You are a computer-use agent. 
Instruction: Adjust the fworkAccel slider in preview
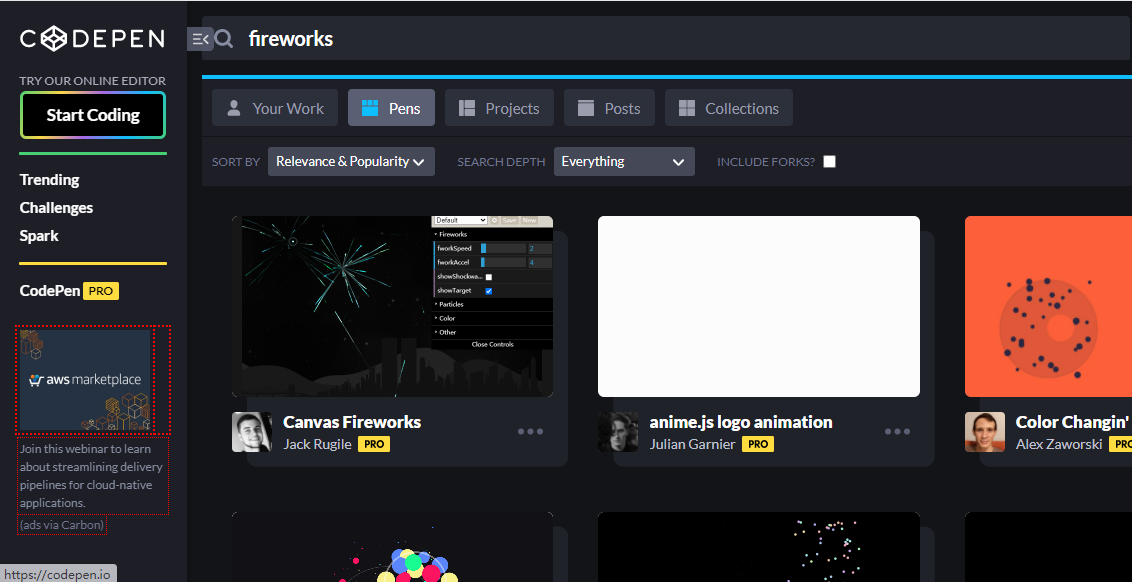503,263
